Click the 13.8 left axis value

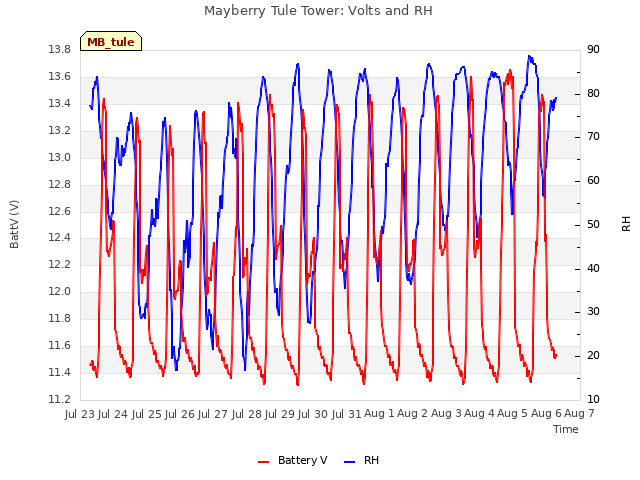(x=60, y=50)
